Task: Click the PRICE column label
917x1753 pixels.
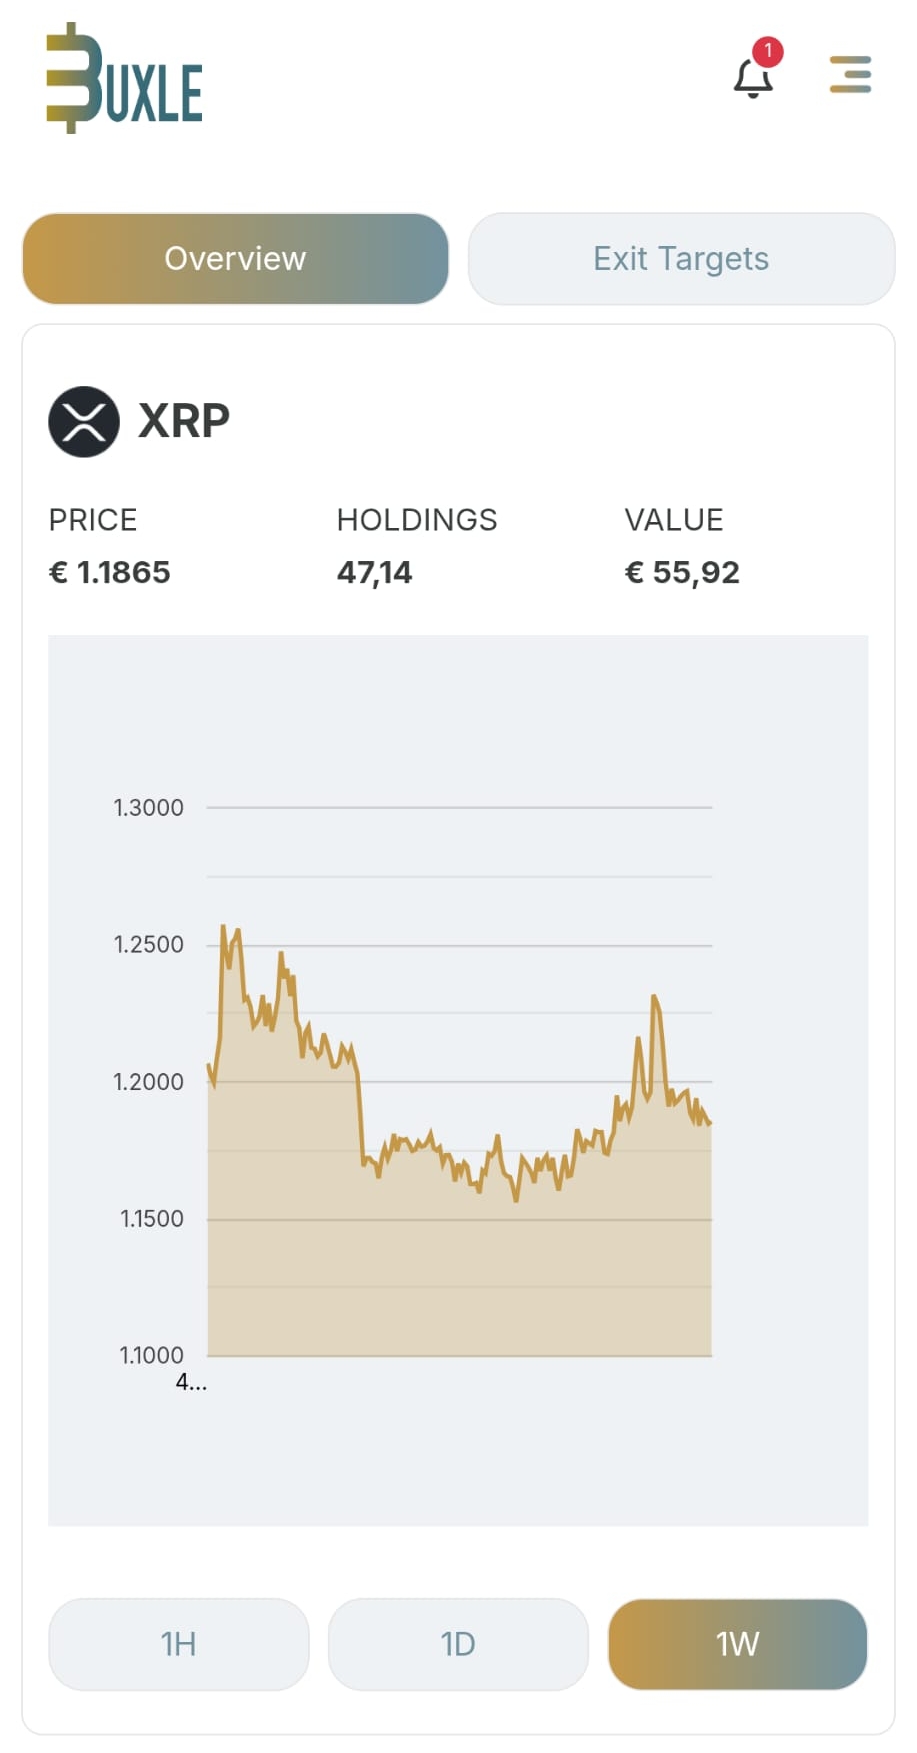Action: point(93,520)
